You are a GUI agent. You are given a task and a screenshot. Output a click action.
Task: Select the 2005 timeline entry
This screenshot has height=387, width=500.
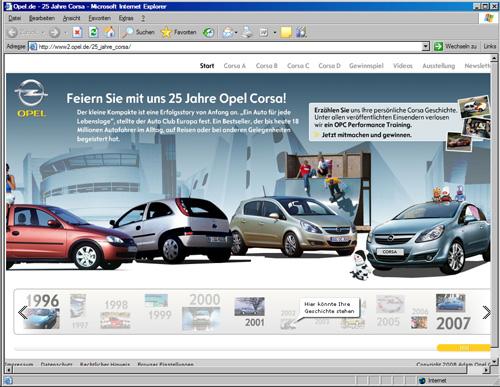(389, 311)
